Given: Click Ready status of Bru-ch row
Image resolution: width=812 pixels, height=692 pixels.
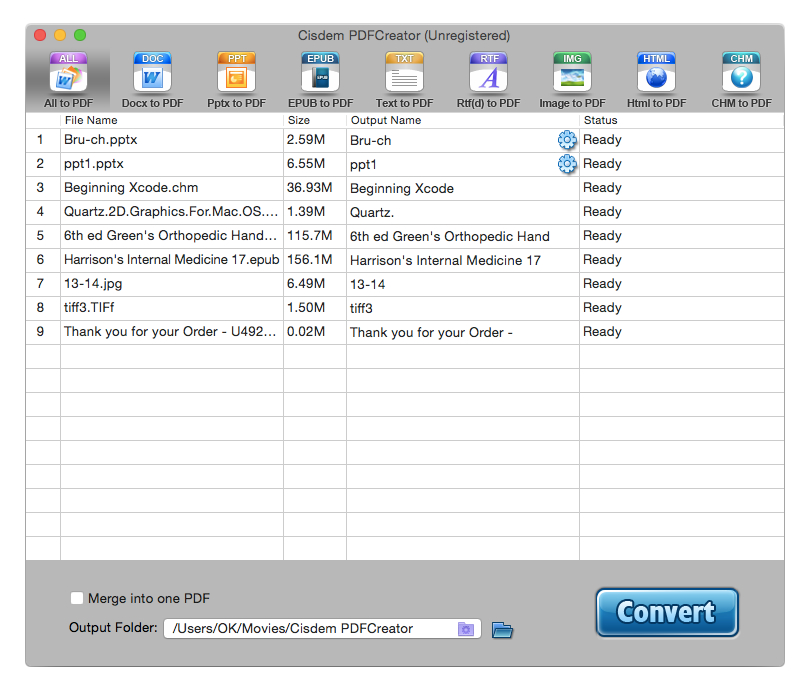Looking at the screenshot, I should click(602, 140).
